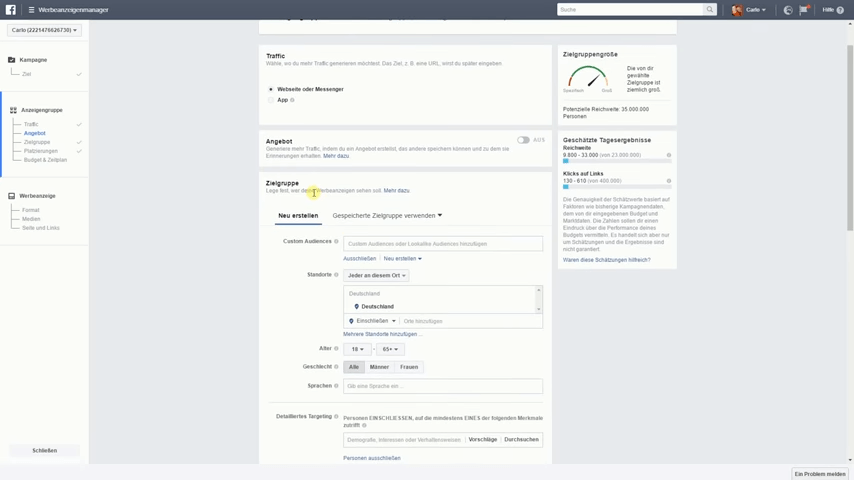Click the Sprachen input field
Viewport: 854px width, 480px height.
pos(443,386)
